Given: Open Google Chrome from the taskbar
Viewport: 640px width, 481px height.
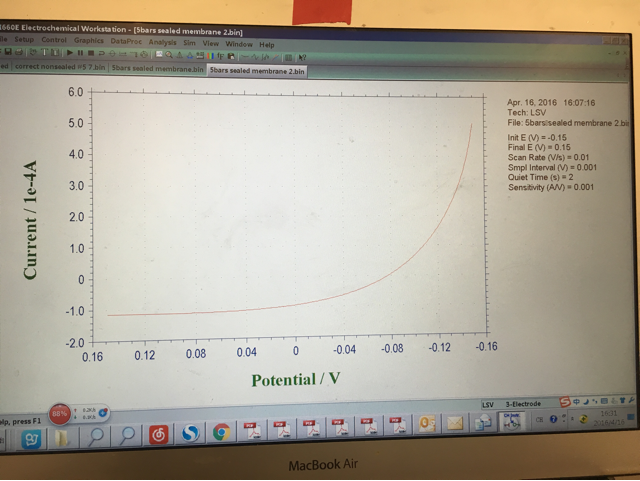Looking at the screenshot, I should click(221, 432).
